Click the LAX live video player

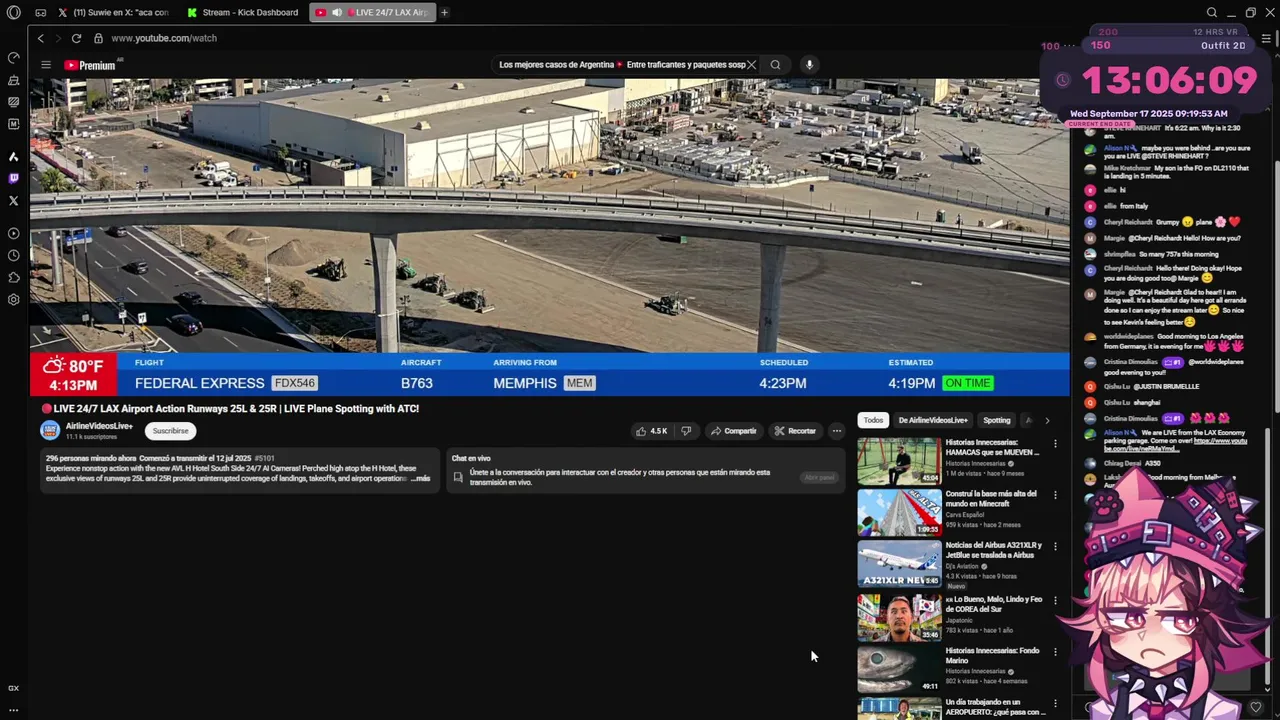point(549,237)
